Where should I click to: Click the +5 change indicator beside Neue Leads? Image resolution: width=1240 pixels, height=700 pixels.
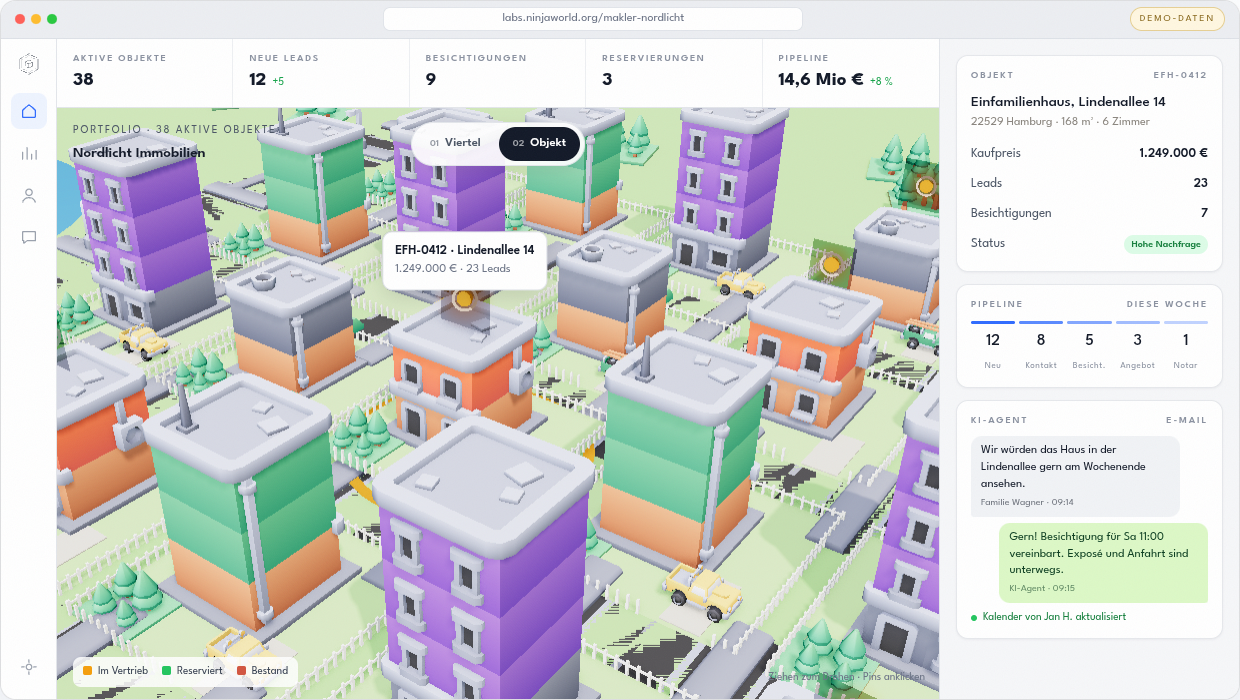click(278, 81)
